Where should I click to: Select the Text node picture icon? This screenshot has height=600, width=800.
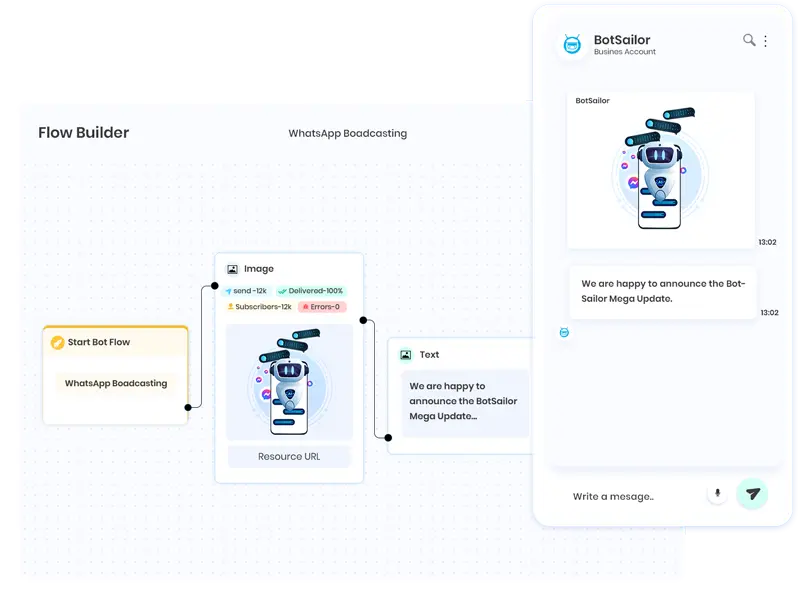[405, 355]
